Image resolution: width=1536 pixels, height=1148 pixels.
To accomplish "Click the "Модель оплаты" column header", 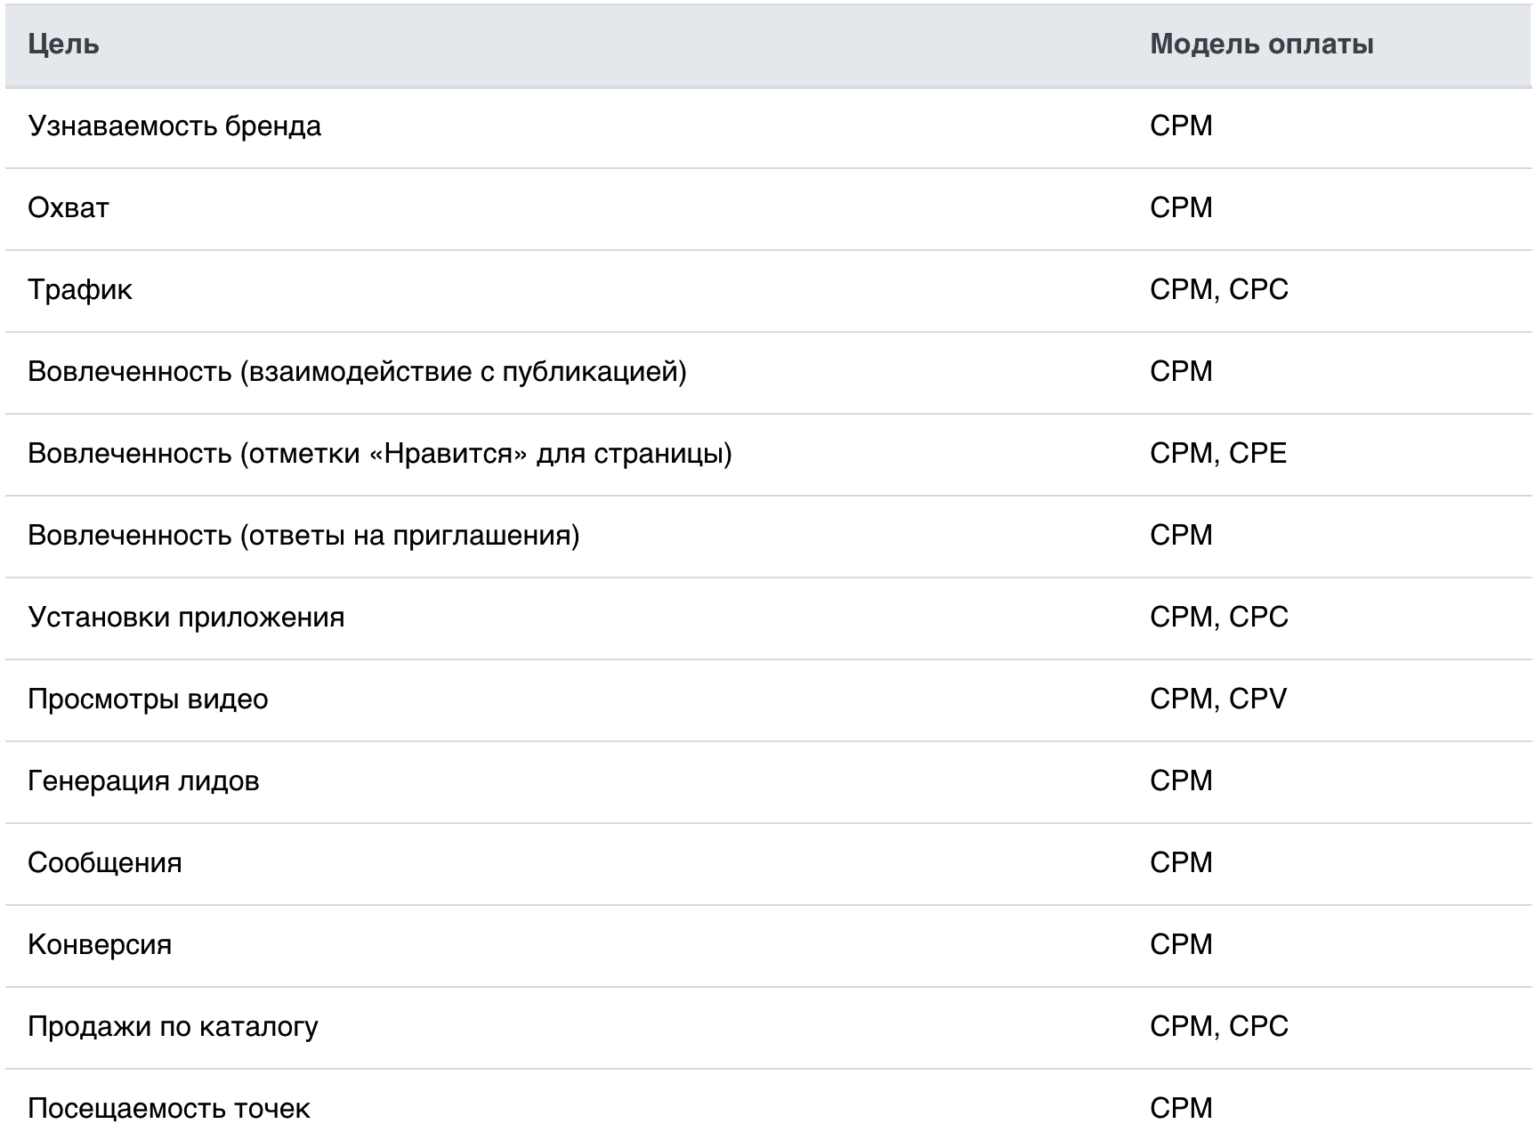I will tap(1261, 44).
